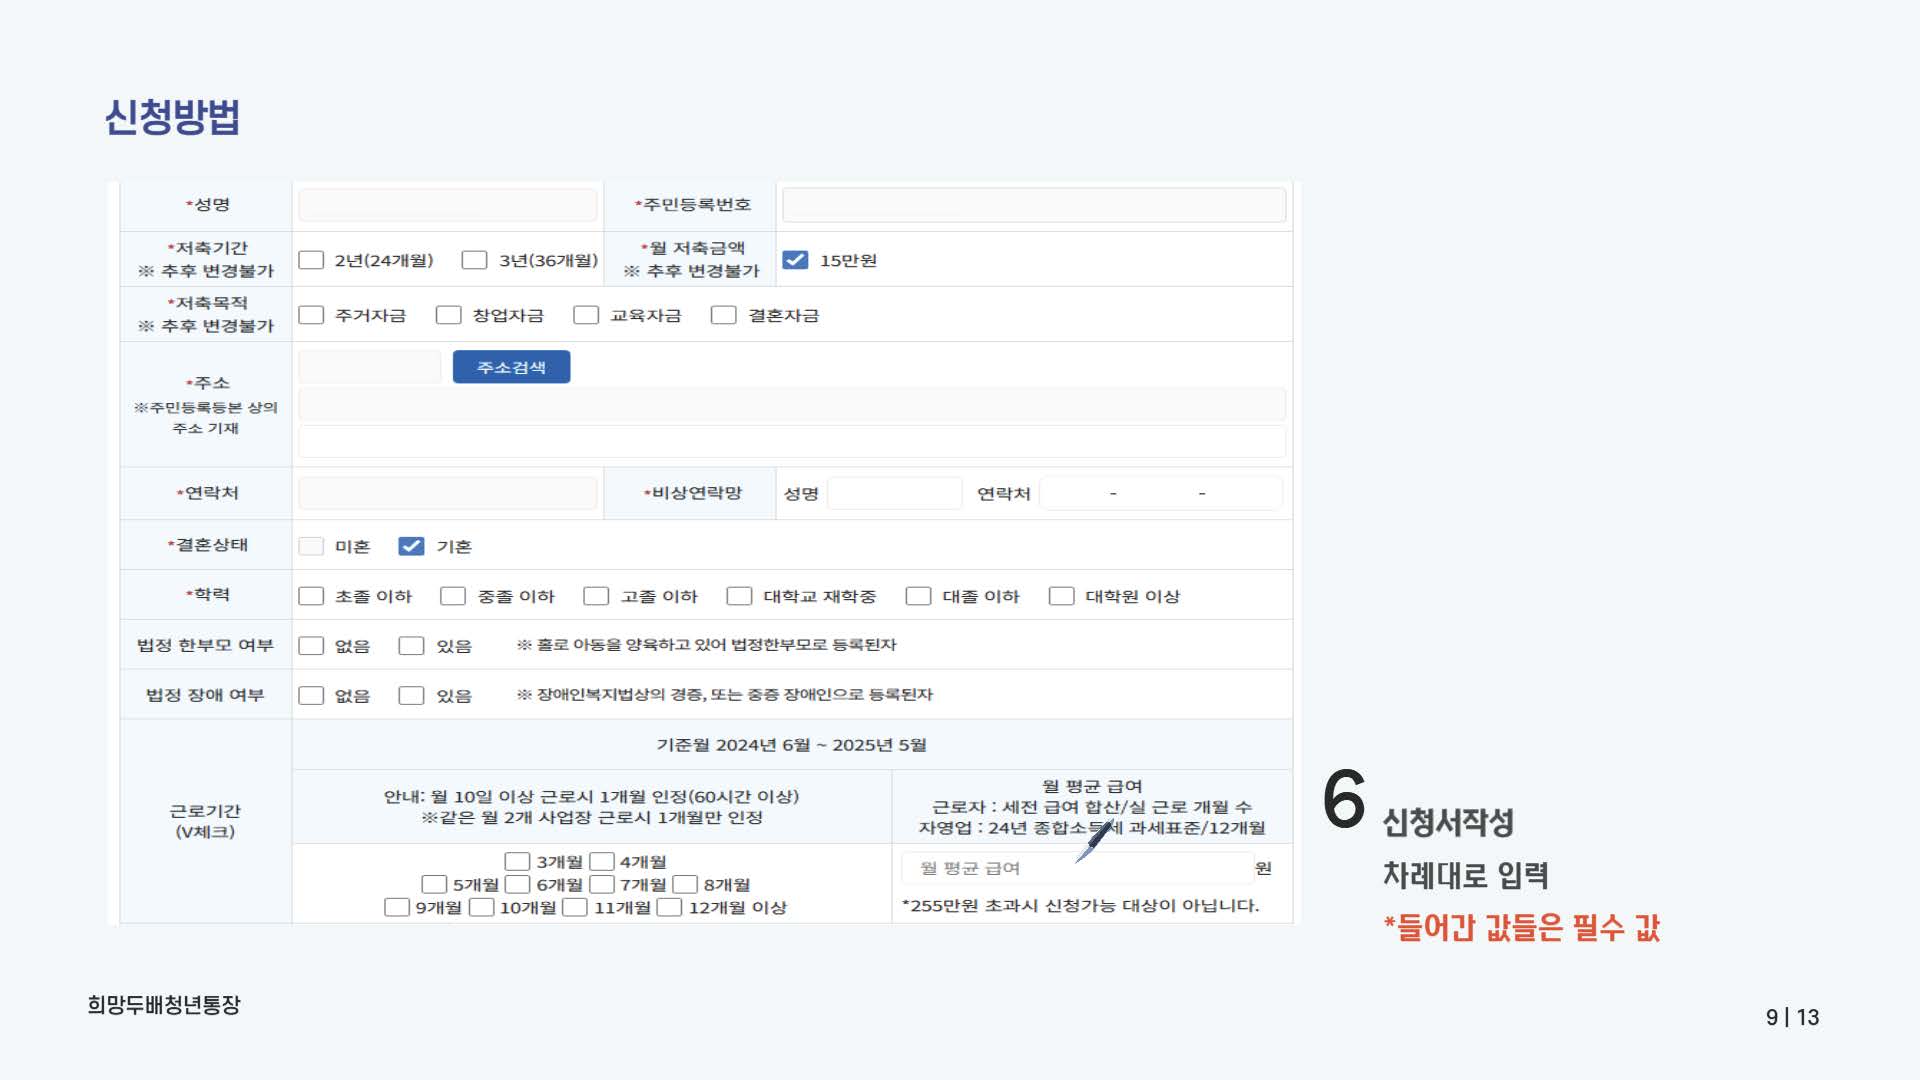Check the 2년(24개월) savings period checkbox

coord(310,259)
